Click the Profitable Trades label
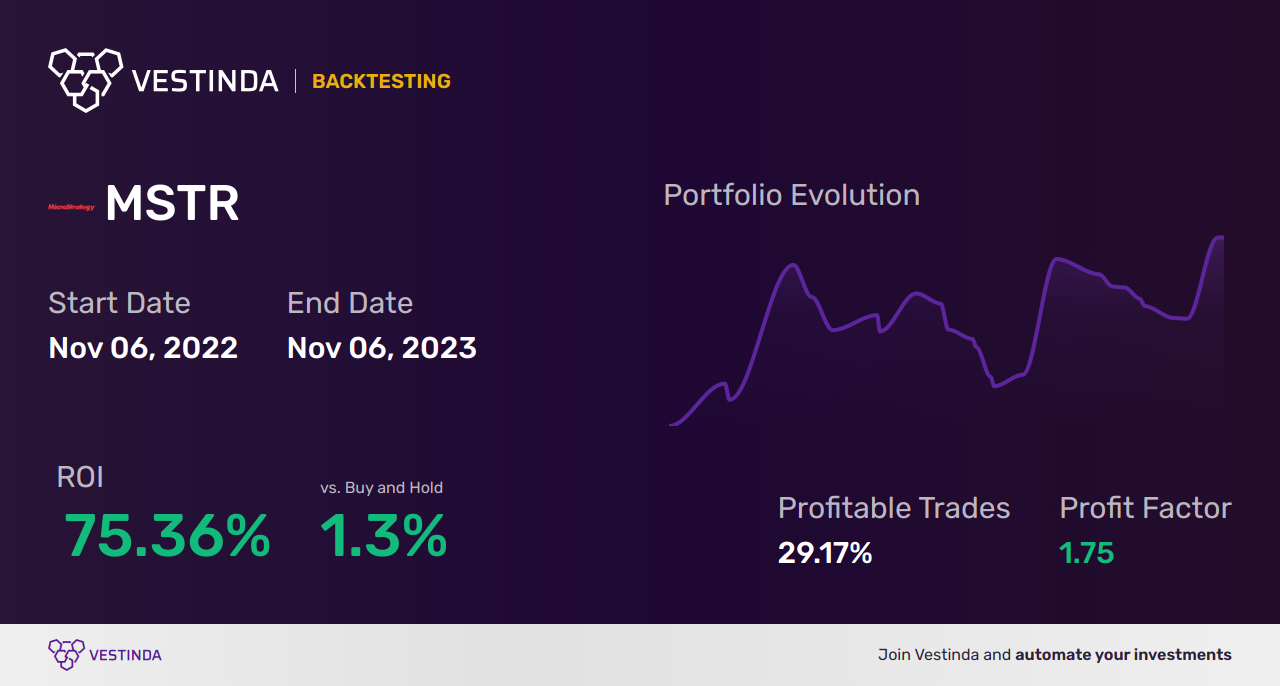The image size is (1280, 686). tap(894, 508)
